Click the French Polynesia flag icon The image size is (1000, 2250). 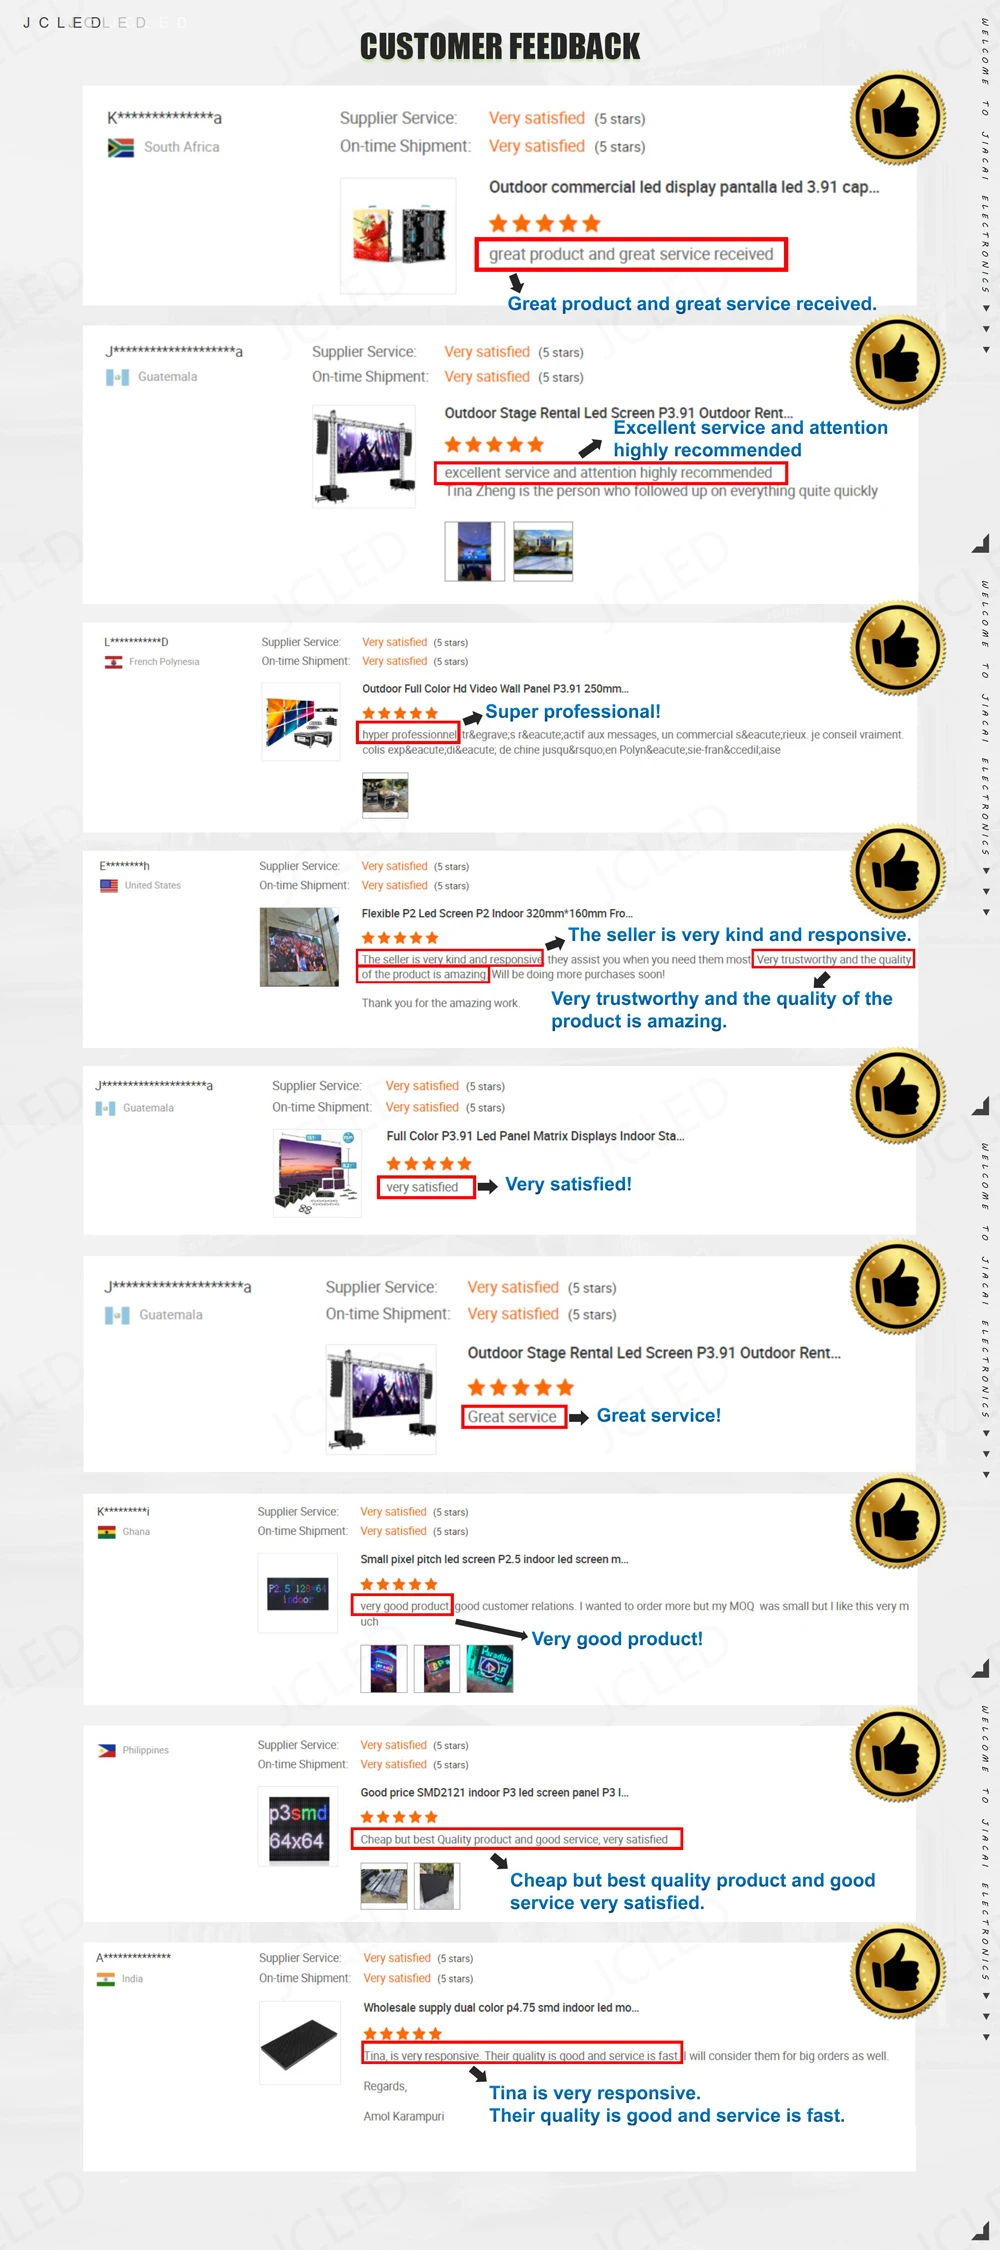coord(113,662)
